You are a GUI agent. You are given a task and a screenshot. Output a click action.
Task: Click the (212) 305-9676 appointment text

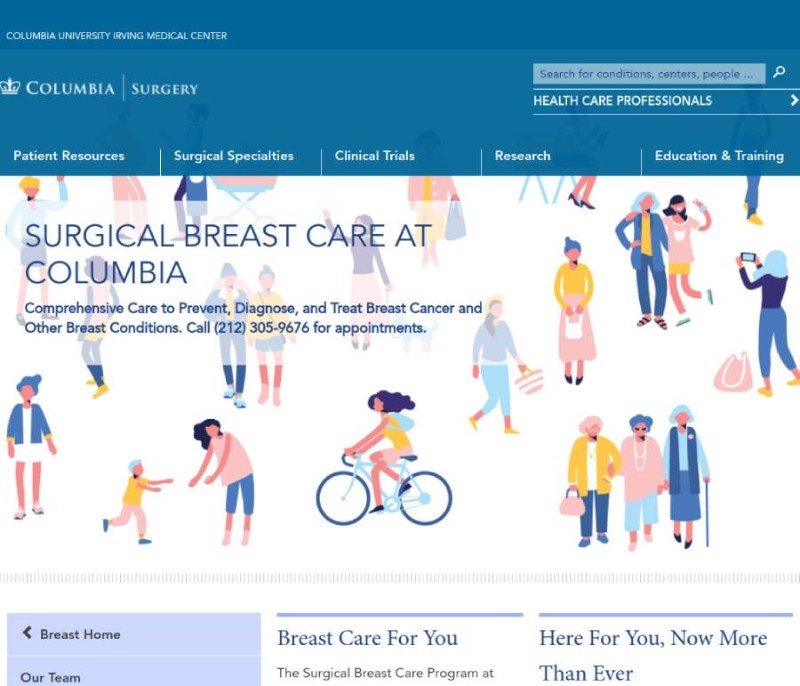pos(261,327)
